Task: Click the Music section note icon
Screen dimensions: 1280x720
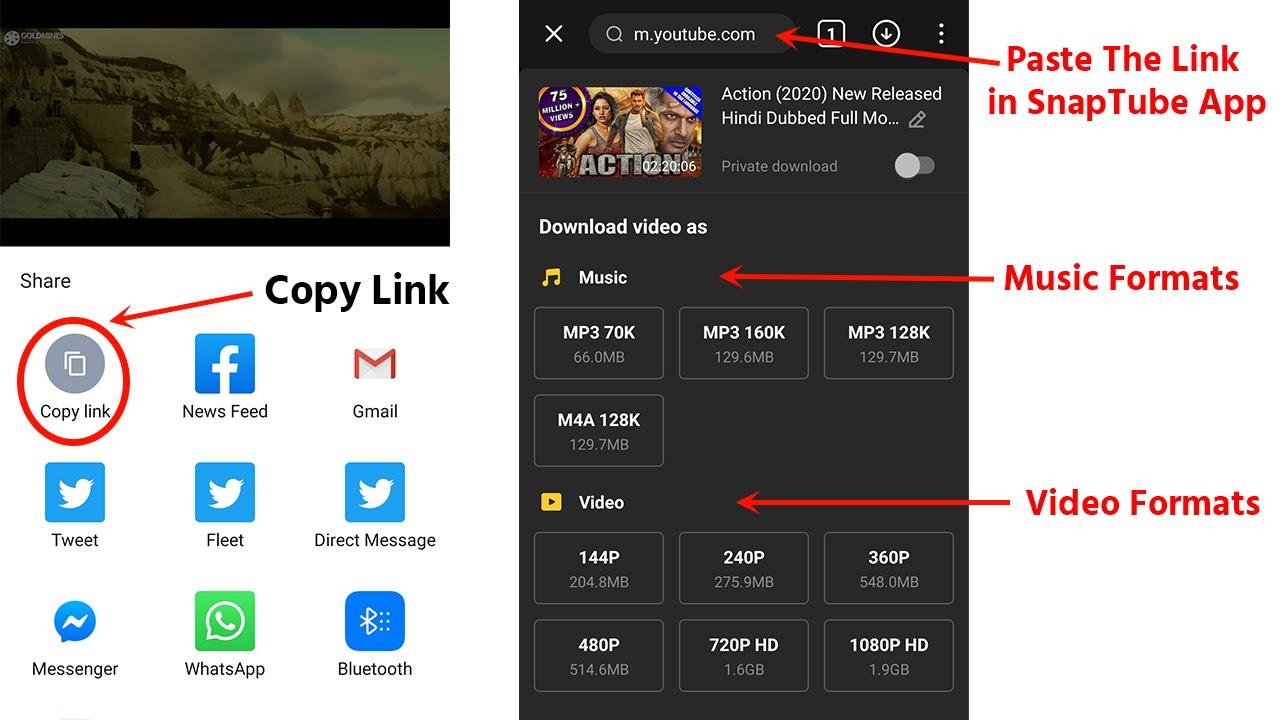Action: click(x=551, y=277)
